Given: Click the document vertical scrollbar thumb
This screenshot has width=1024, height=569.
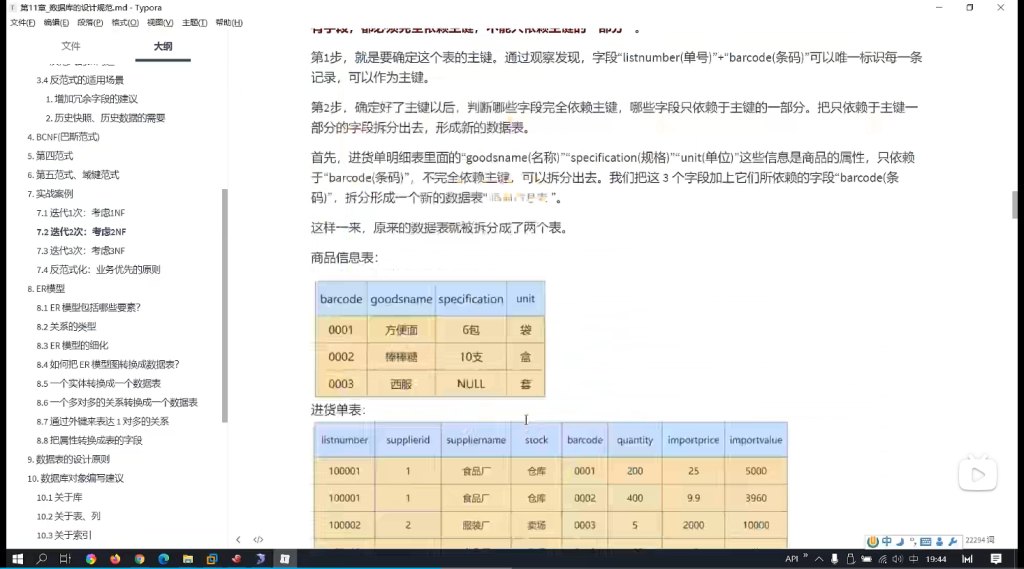Looking at the screenshot, I should [1015, 205].
